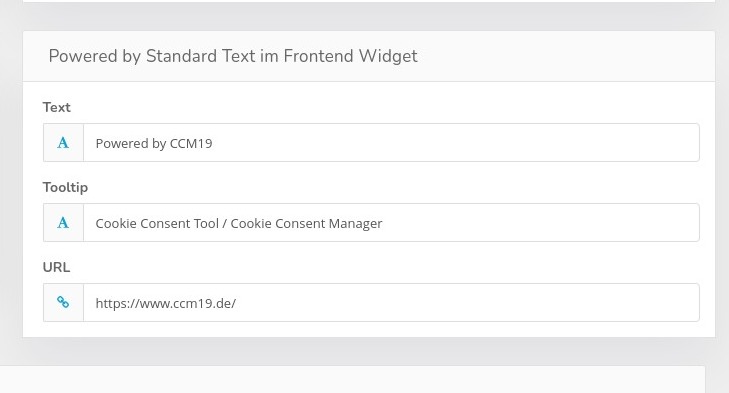Viewport: 729px width, 393px height.
Task: Click the empty card below the widget panel
Action: point(352,380)
